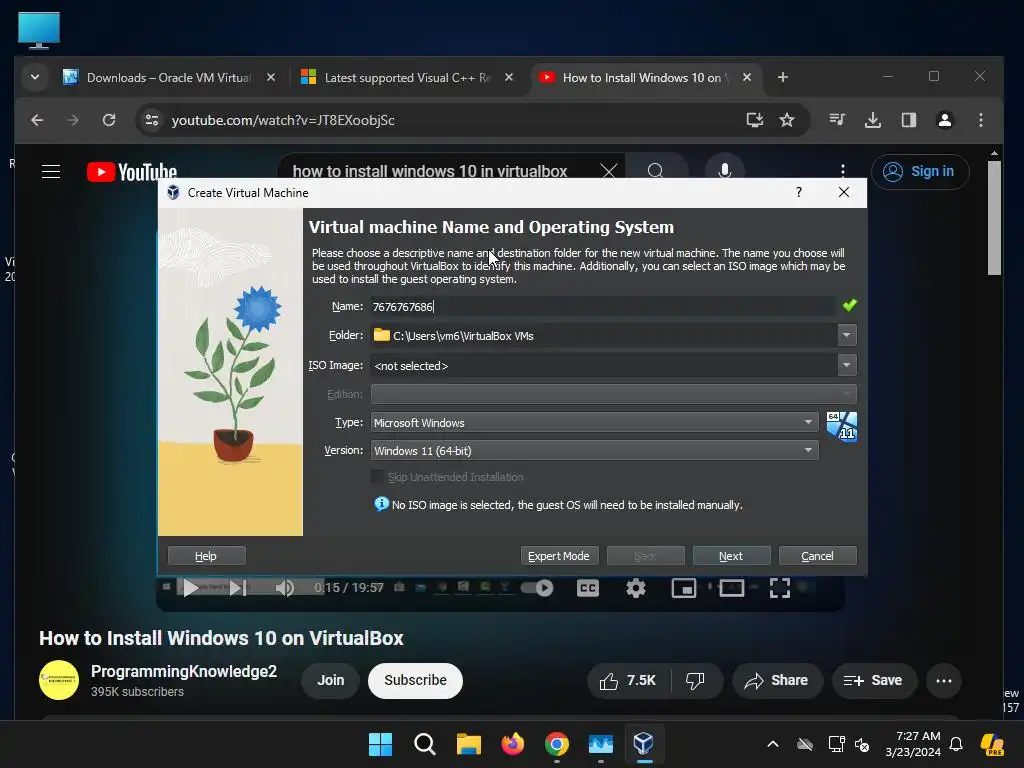The width and height of the screenshot is (1024, 768).
Task: Reload the YouTube page
Action: [109, 120]
